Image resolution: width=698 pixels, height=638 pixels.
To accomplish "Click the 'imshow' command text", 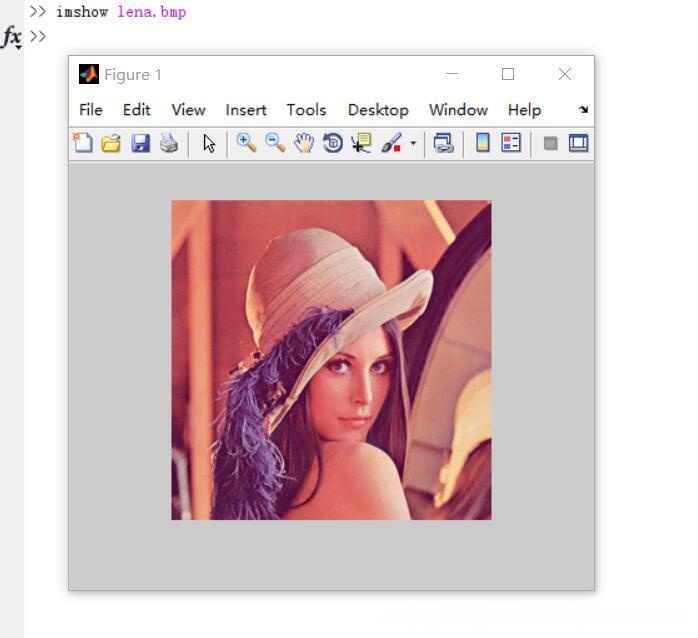I will (82, 12).
